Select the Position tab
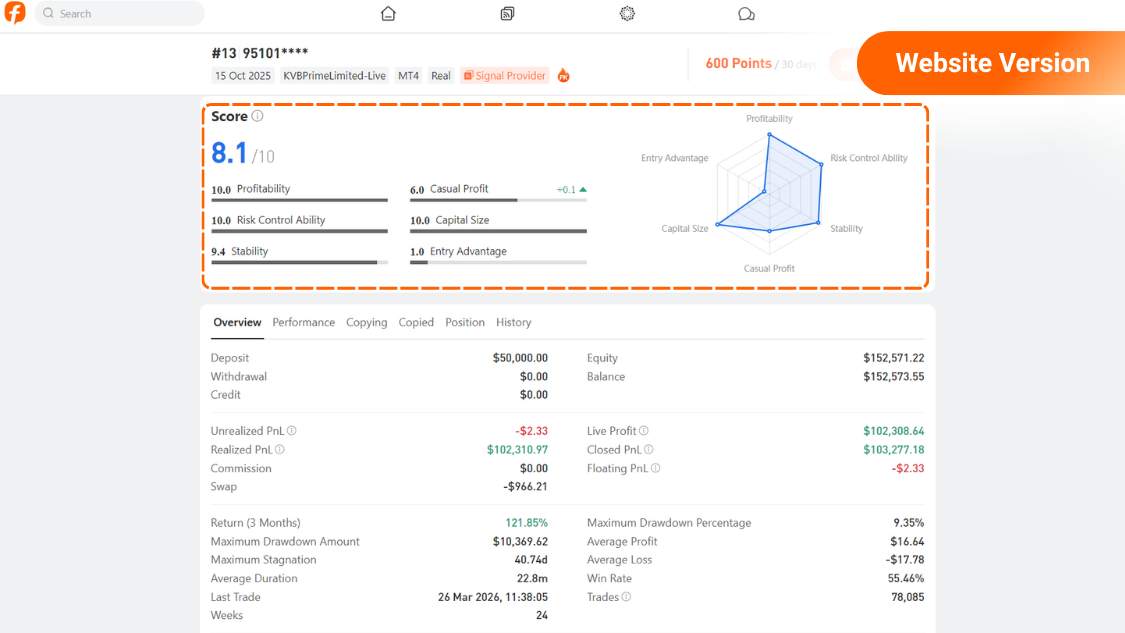Image resolution: width=1125 pixels, height=633 pixels. coord(464,322)
